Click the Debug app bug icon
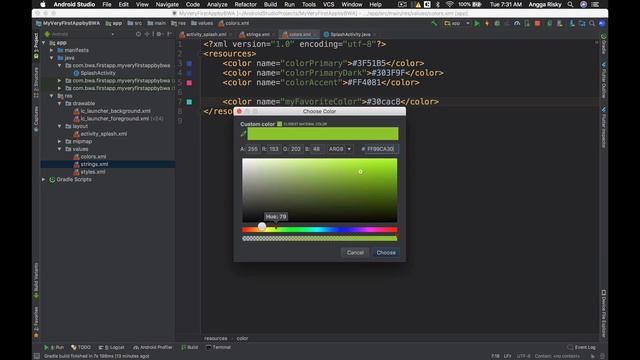Viewport: 640px width, 360px height. click(497, 24)
